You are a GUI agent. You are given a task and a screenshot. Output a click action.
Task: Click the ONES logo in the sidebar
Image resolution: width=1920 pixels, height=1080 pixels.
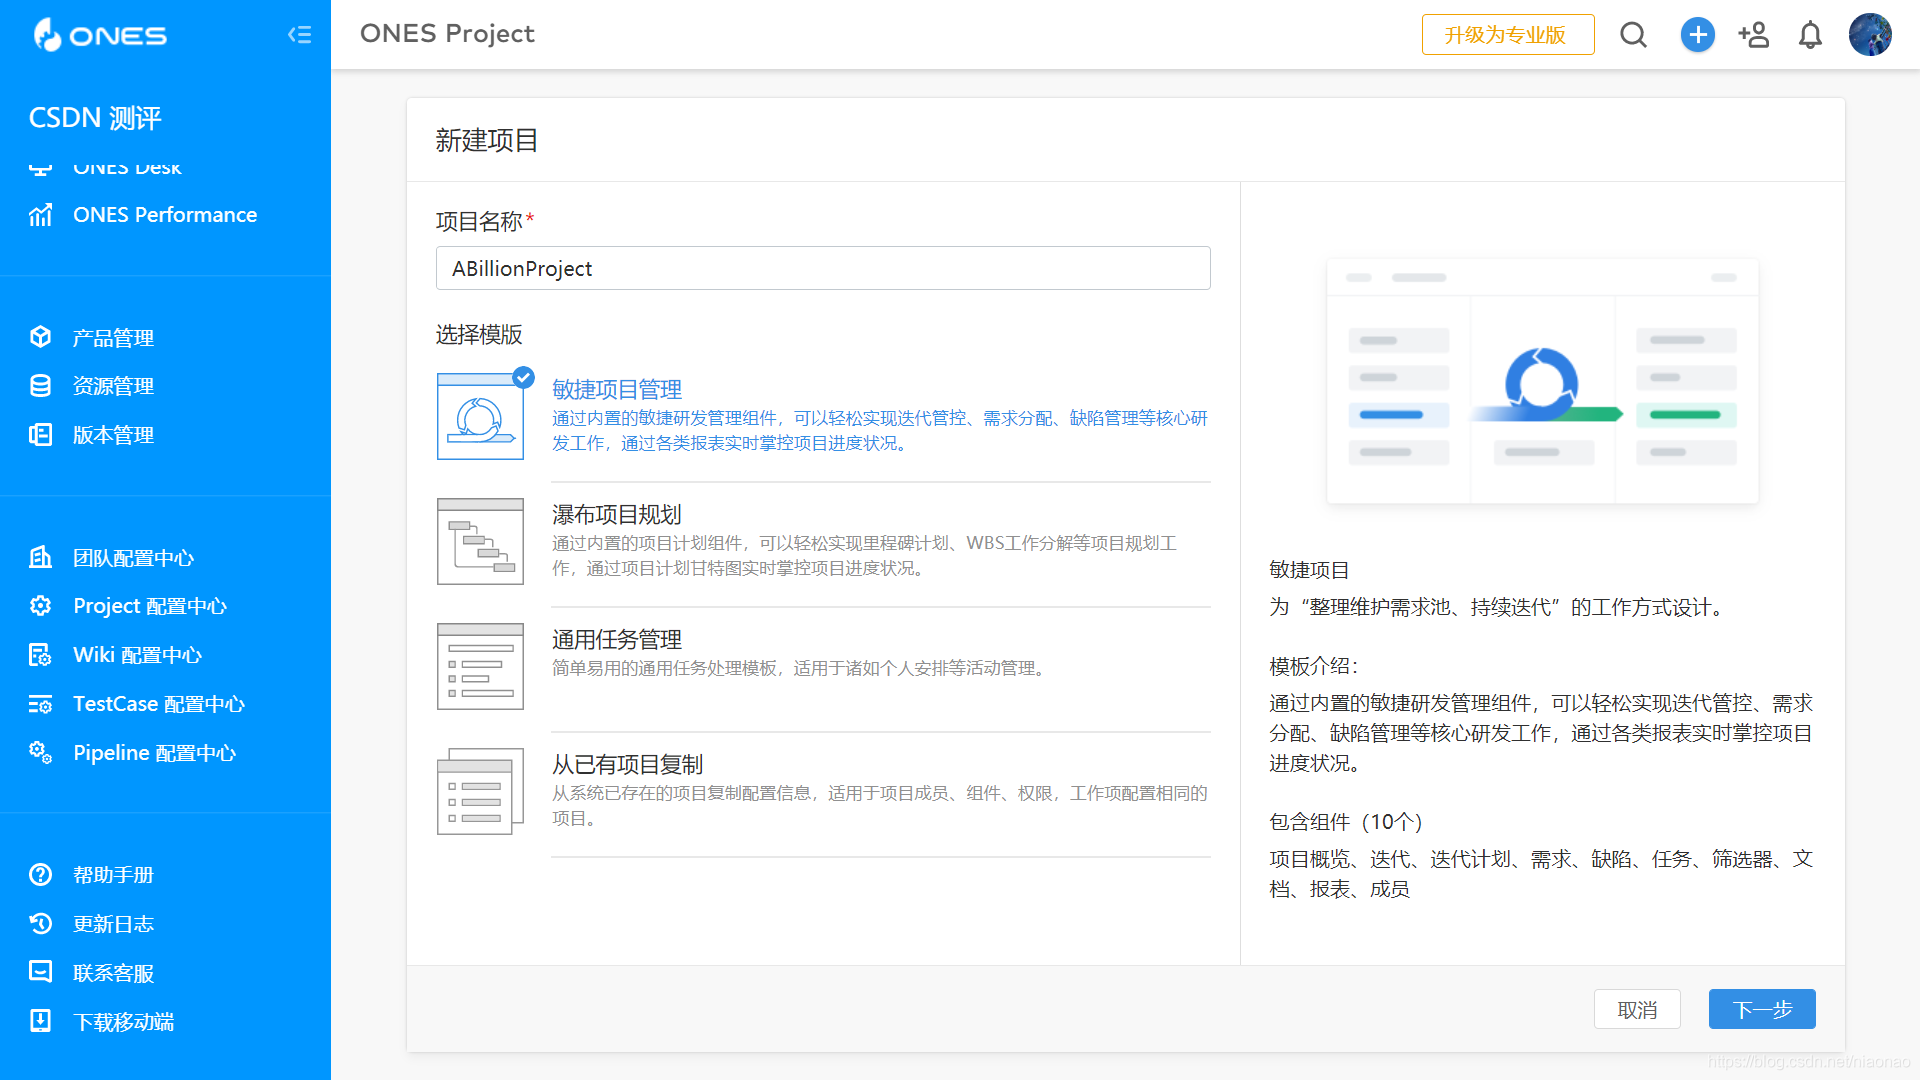[100, 35]
